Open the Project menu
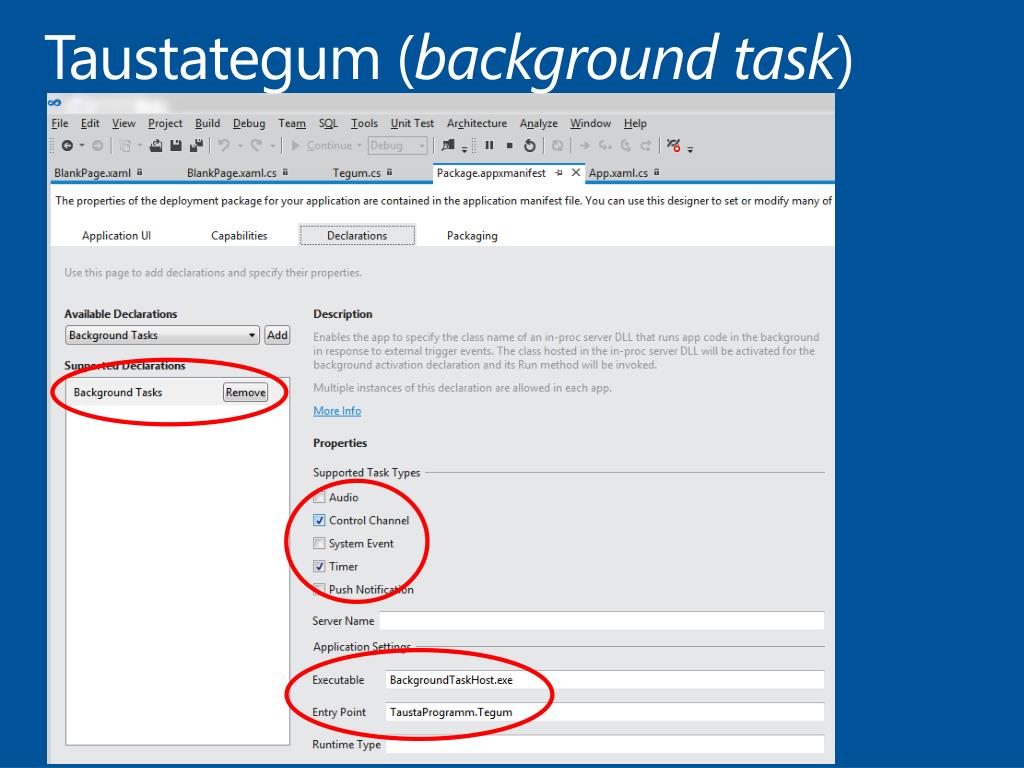Viewport: 1024px width, 768px height. (165, 123)
